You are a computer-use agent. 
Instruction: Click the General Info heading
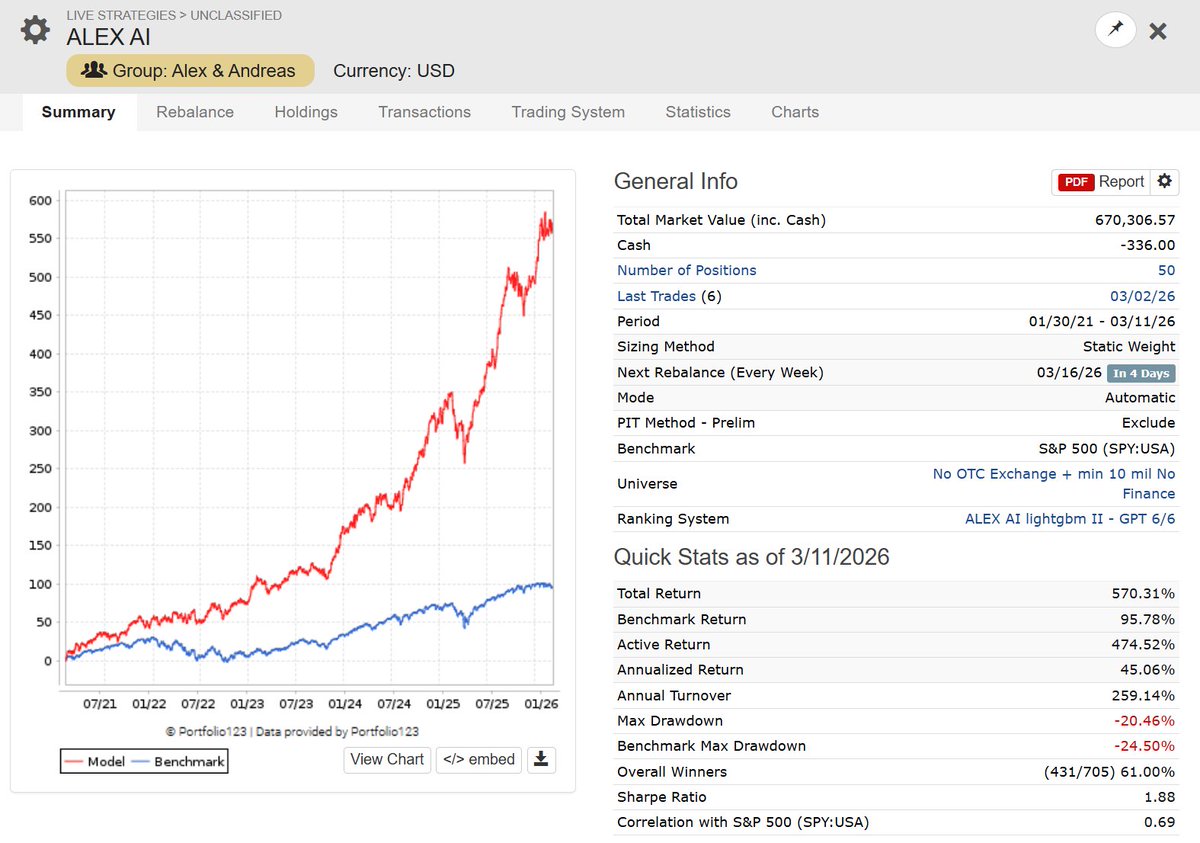pyautogui.click(x=676, y=181)
